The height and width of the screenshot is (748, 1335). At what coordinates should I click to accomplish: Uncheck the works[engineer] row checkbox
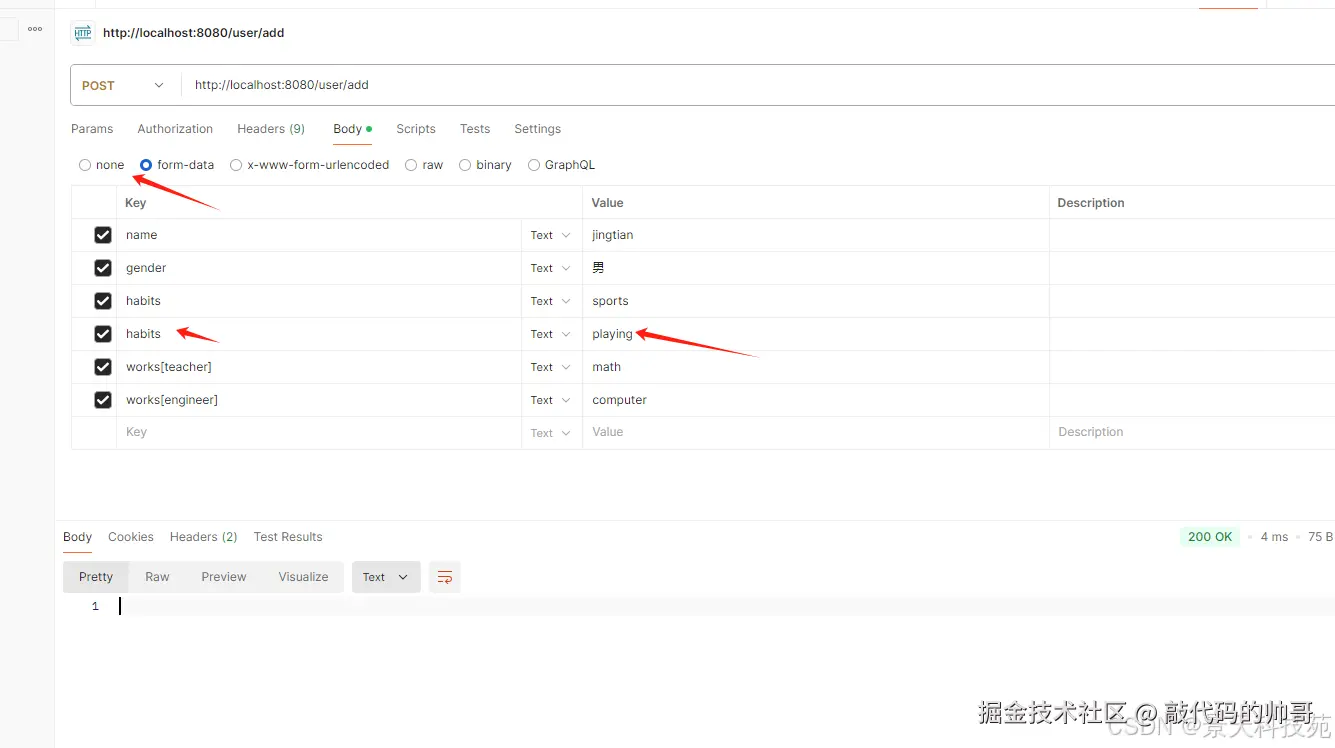(102, 400)
